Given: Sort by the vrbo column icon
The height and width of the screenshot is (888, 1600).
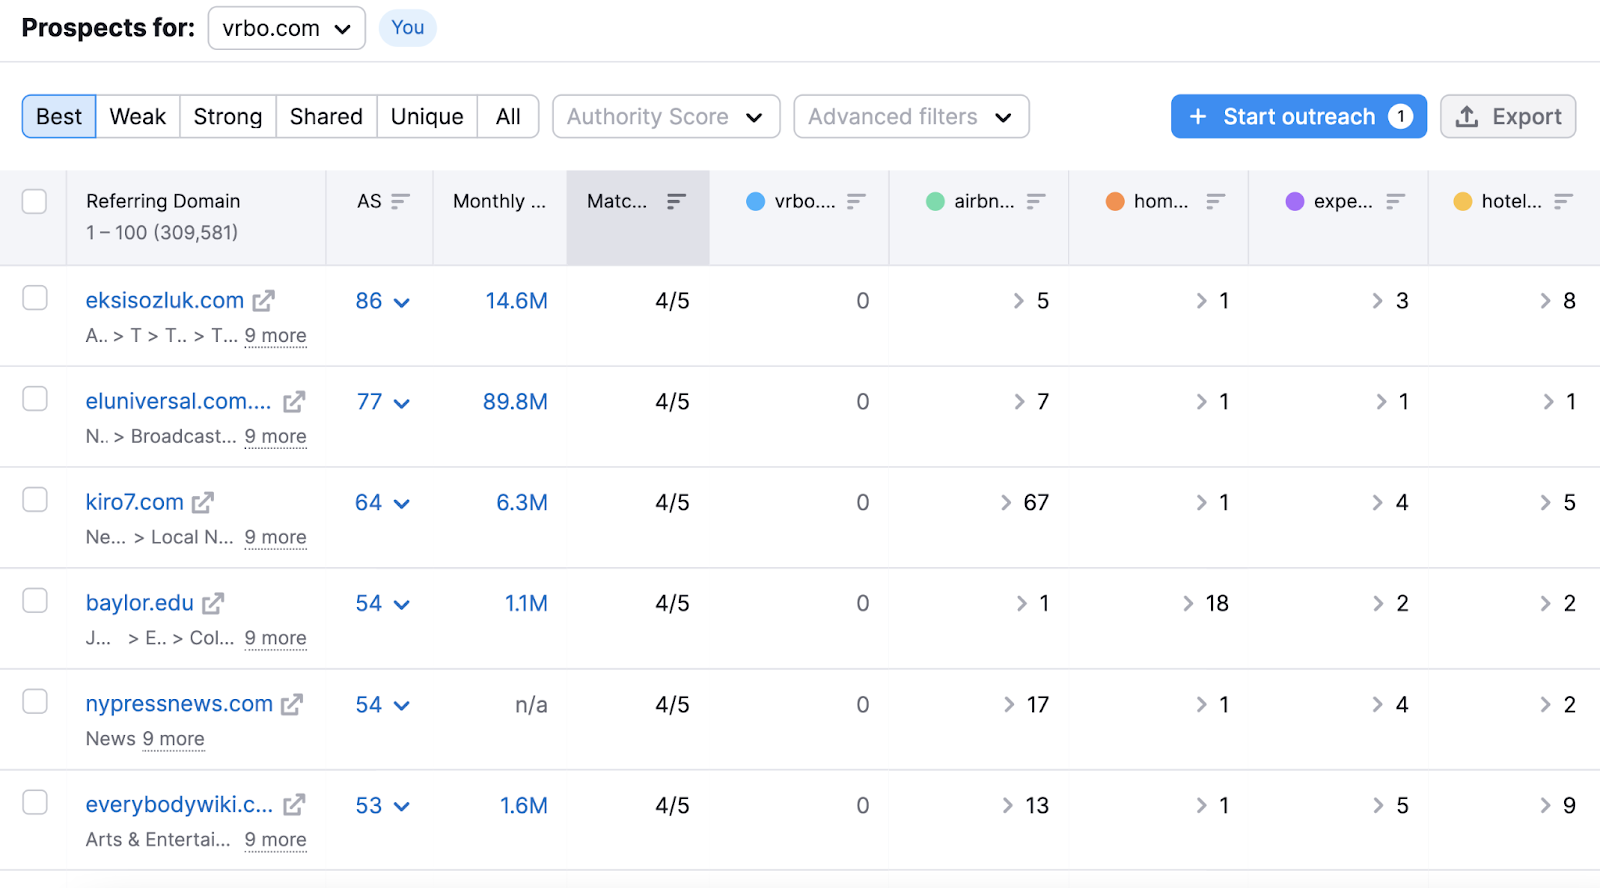Looking at the screenshot, I should [856, 201].
